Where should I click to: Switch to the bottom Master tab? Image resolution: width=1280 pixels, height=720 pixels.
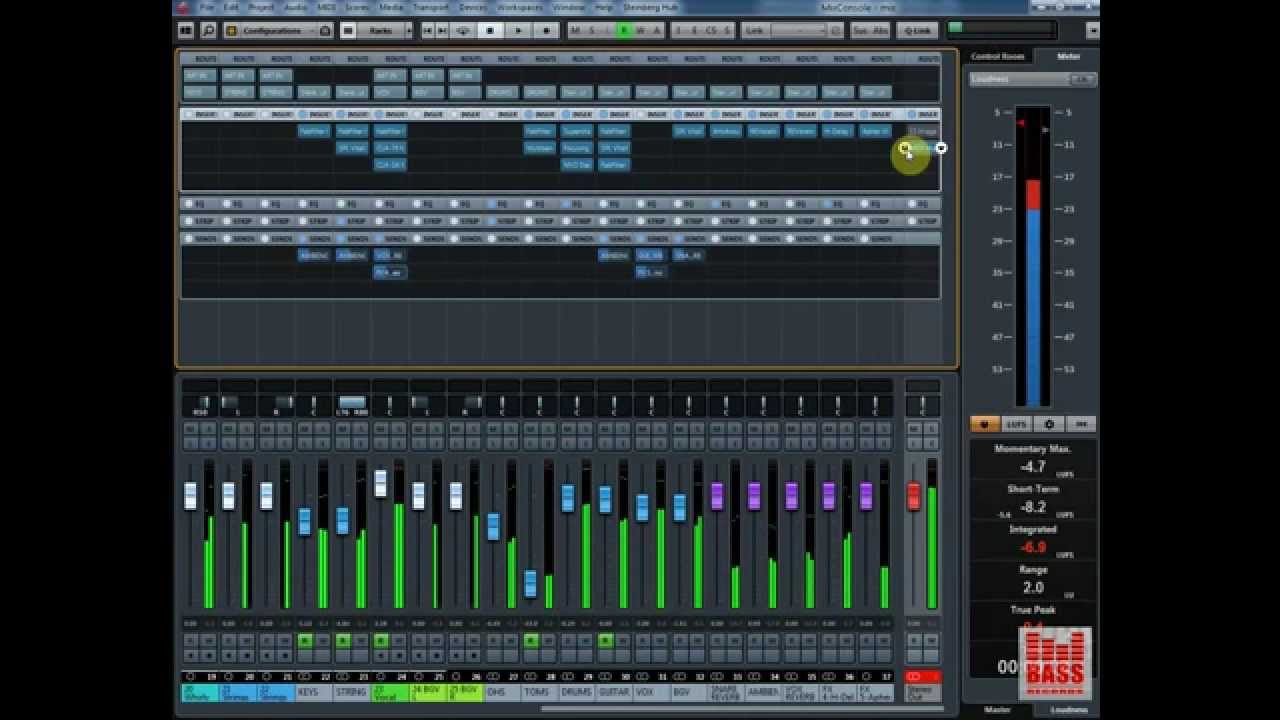coord(997,710)
